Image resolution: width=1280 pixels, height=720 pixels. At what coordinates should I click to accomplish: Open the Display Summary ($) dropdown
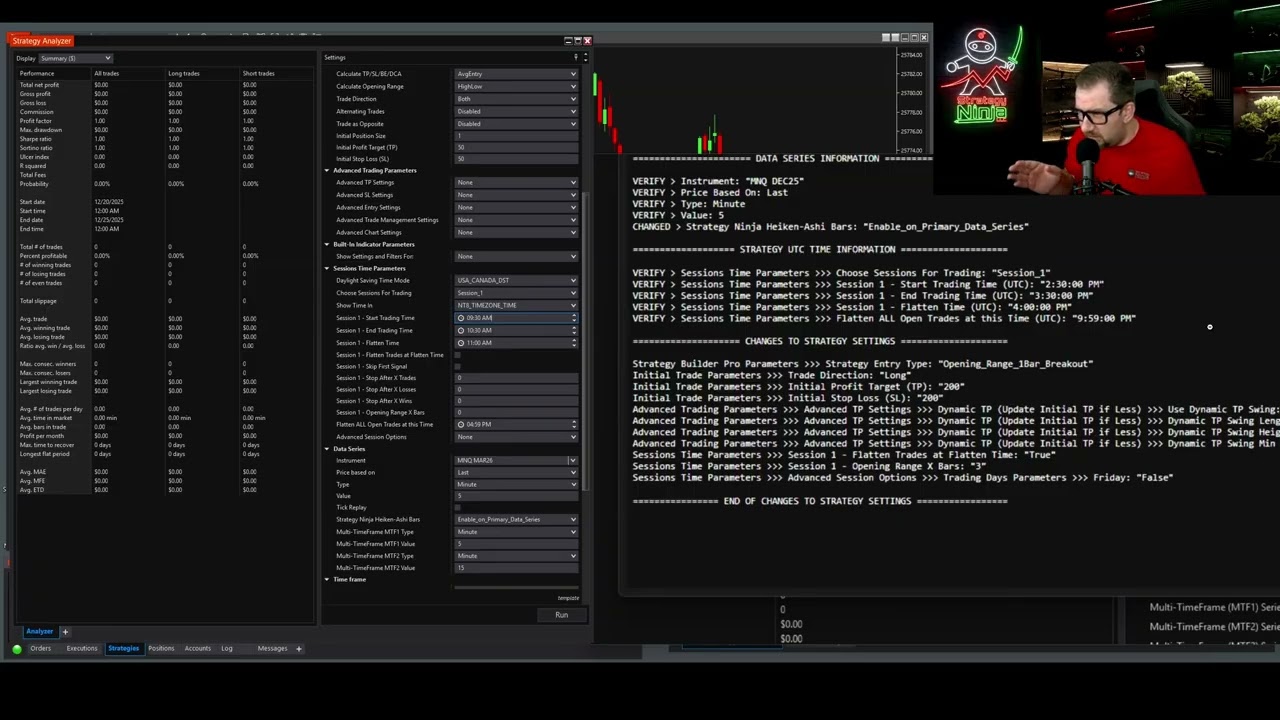pos(76,58)
